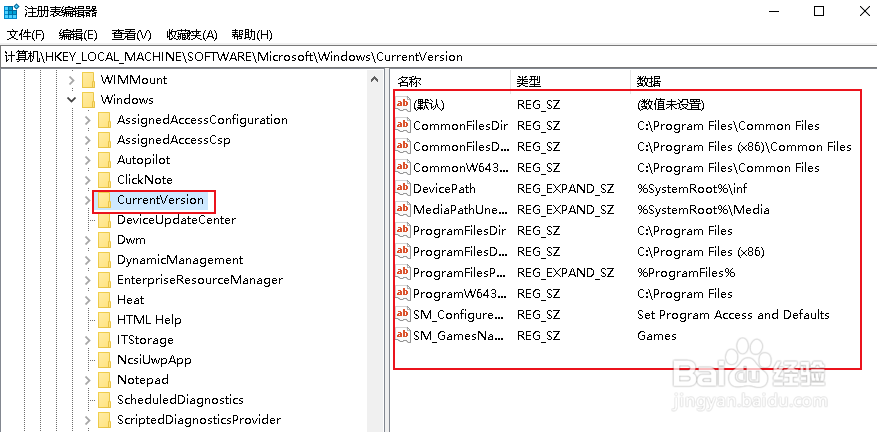Click the string icon beside DevicePath
The width and height of the screenshot is (877, 432).
click(x=403, y=188)
